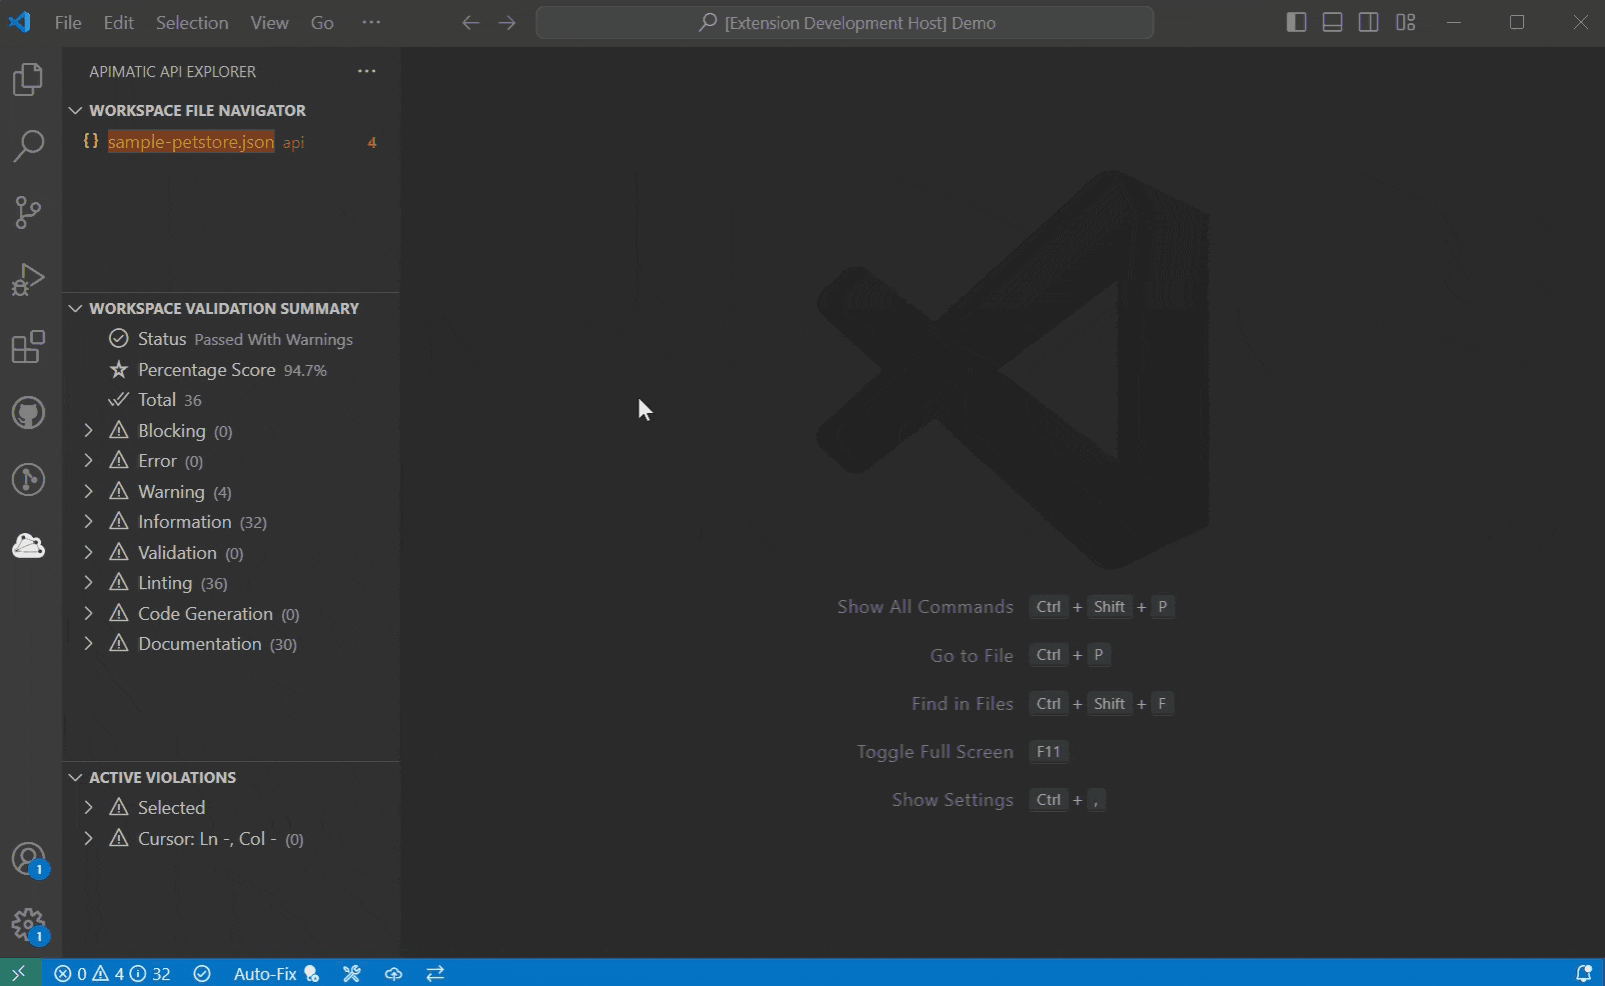
Task: Click the wrench and screwdriver status bar icon
Action: 351,973
